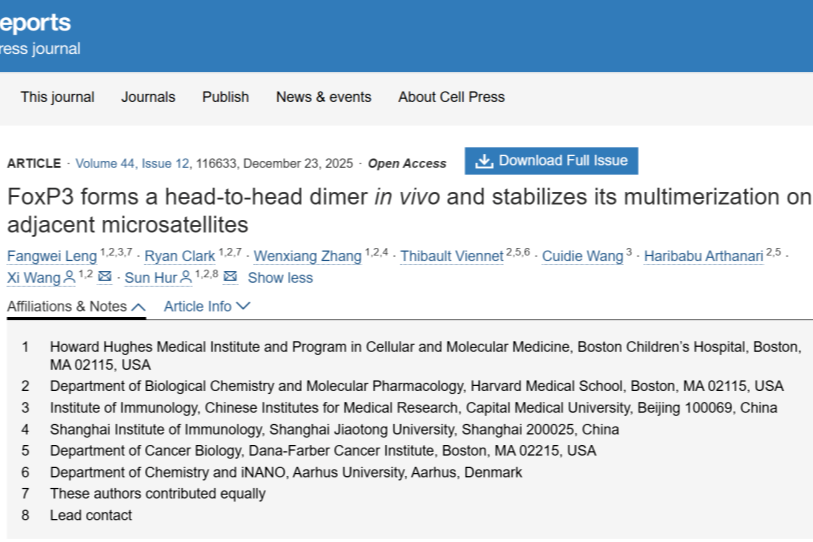Click the profile icon beside Xi Wang
813x542 pixels.
(x=69, y=277)
